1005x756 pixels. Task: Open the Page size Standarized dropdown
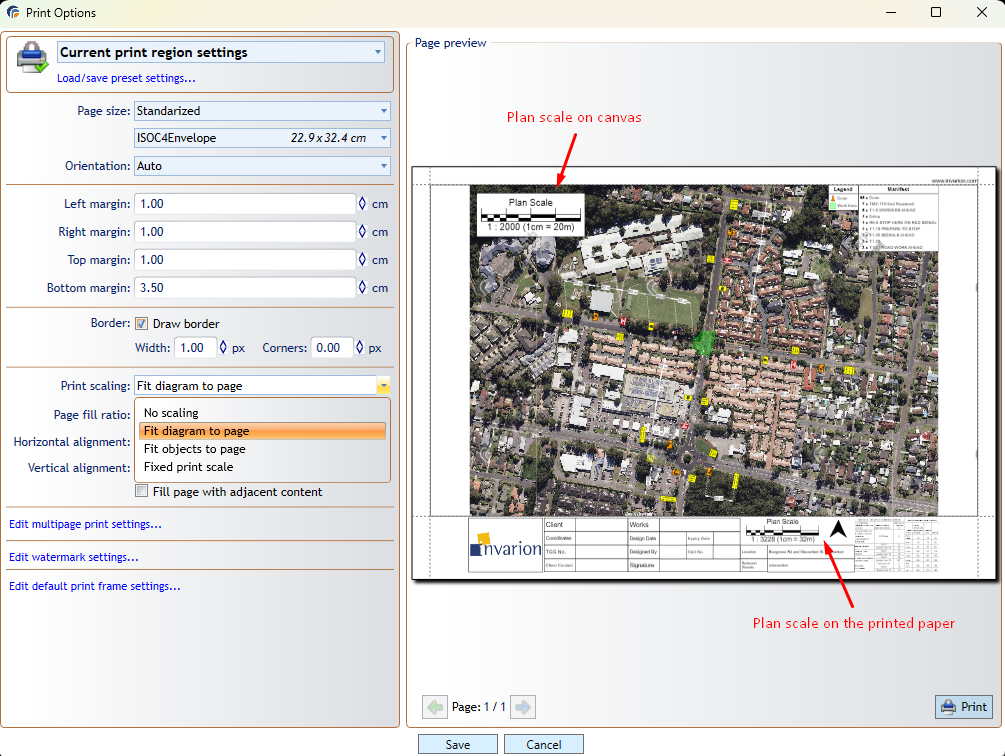point(262,111)
